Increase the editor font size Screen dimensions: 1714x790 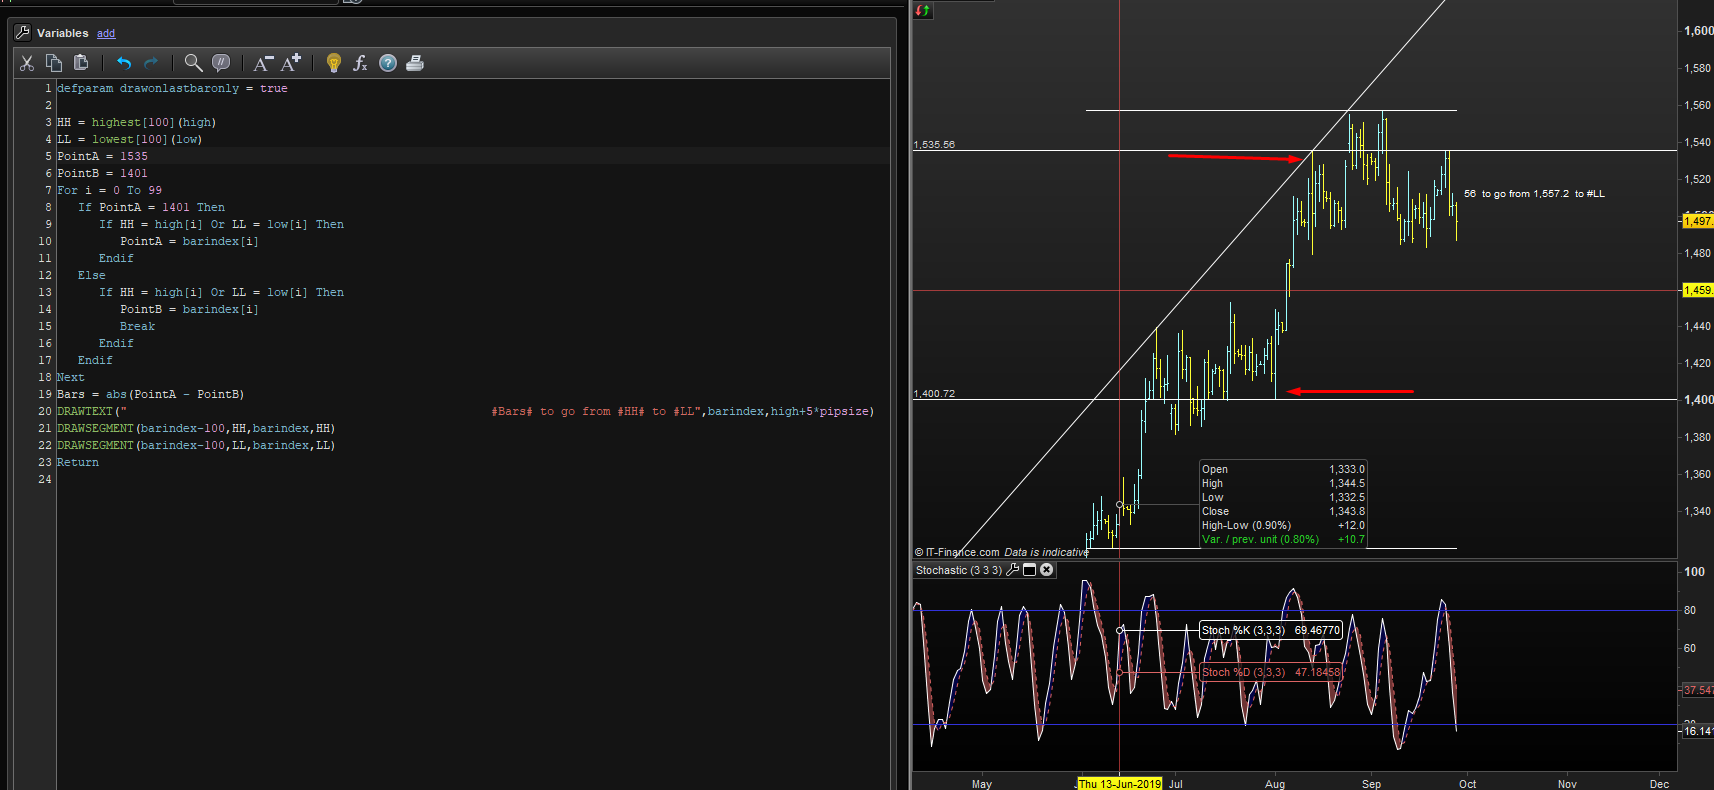291,63
